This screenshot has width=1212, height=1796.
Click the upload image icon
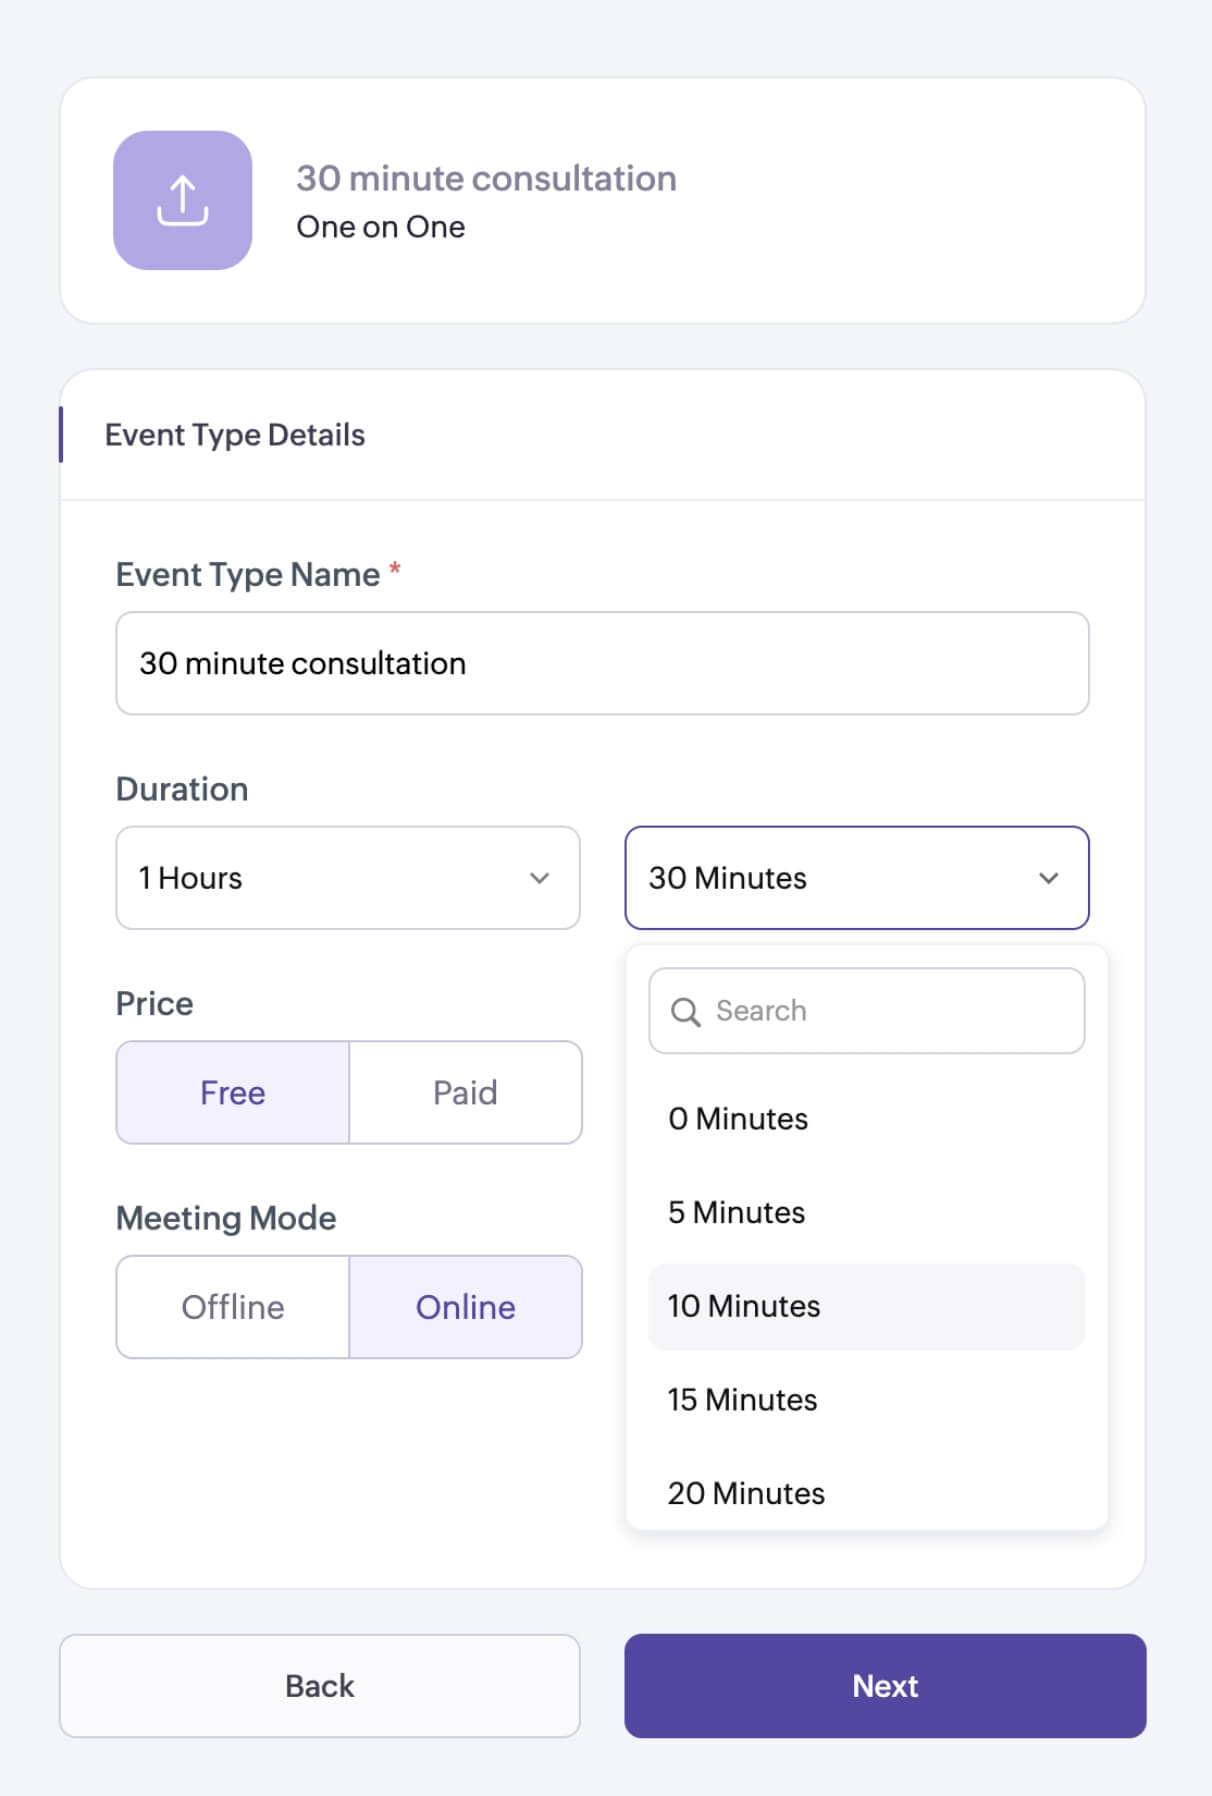182,200
